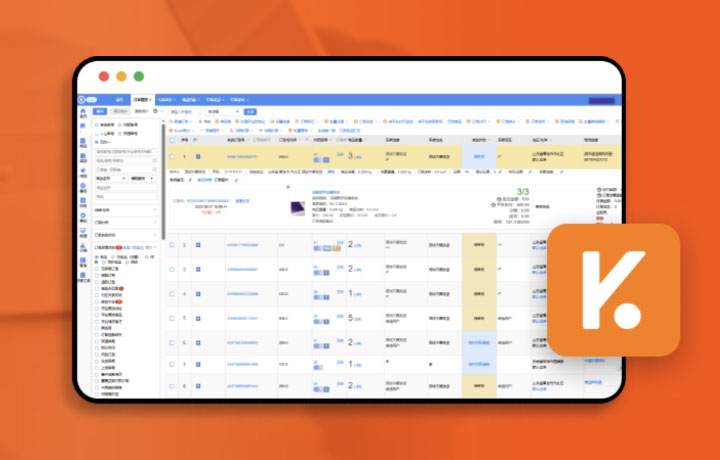Viewport: 720px width, 460px height.
Task: Expand order row 1 with its blue plus icon
Action: coord(198,157)
